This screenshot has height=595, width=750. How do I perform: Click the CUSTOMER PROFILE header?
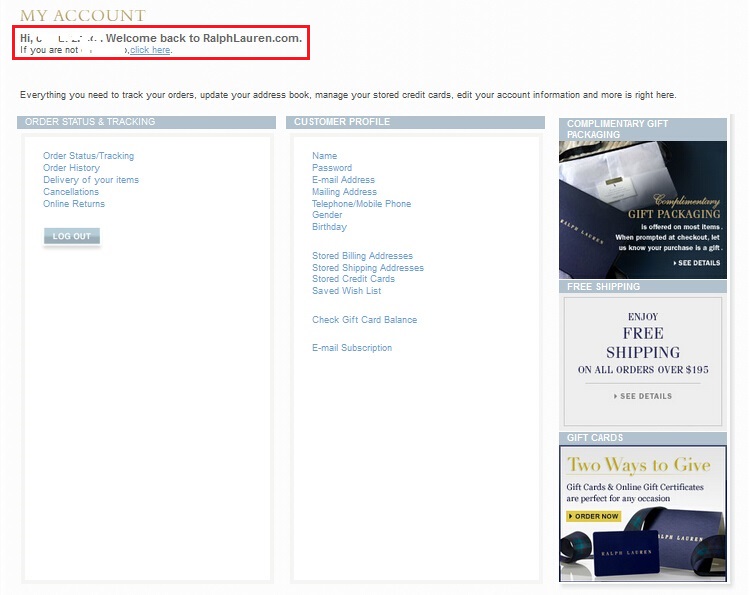pos(415,122)
